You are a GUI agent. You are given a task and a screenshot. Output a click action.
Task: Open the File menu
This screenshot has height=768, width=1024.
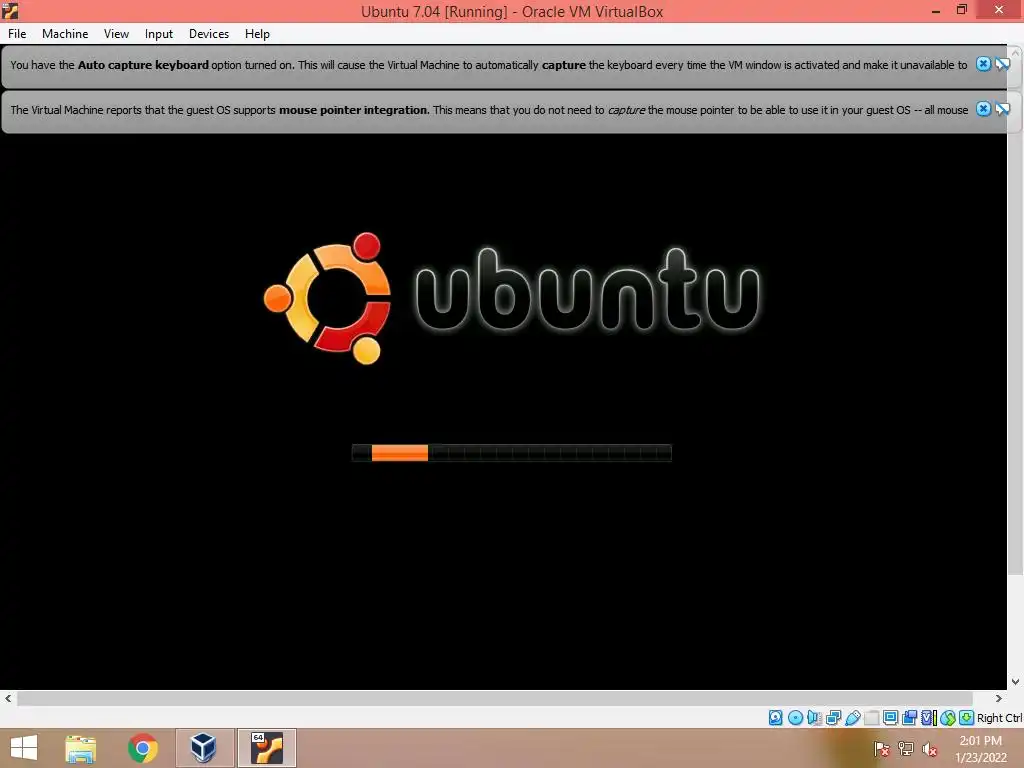pos(17,34)
